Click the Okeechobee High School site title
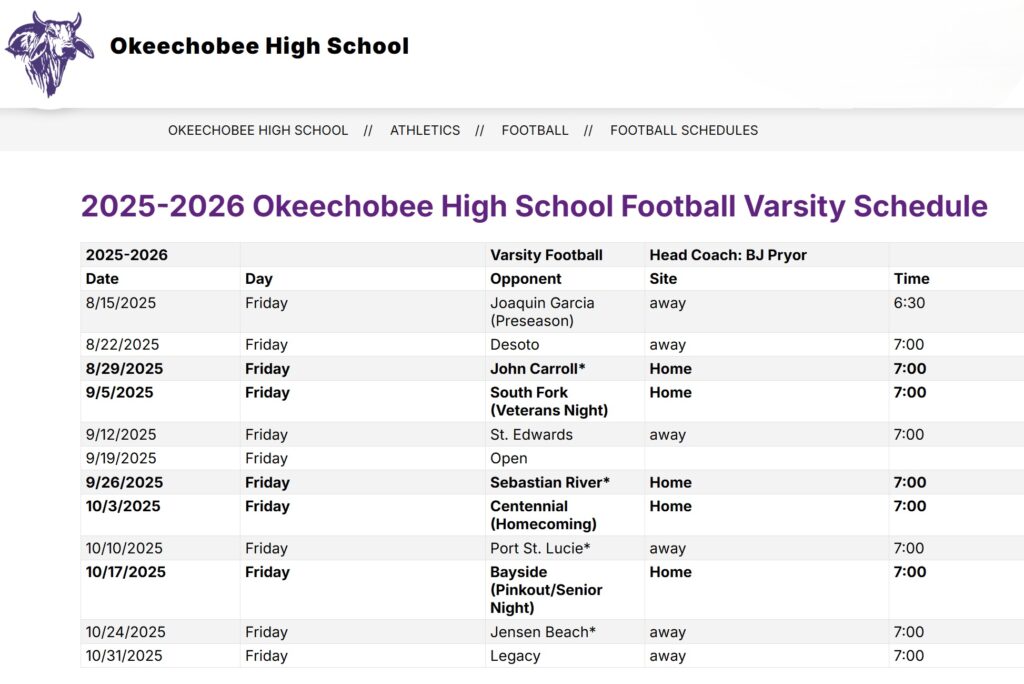The height and width of the screenshot is (684, 1024). (259, 46)
